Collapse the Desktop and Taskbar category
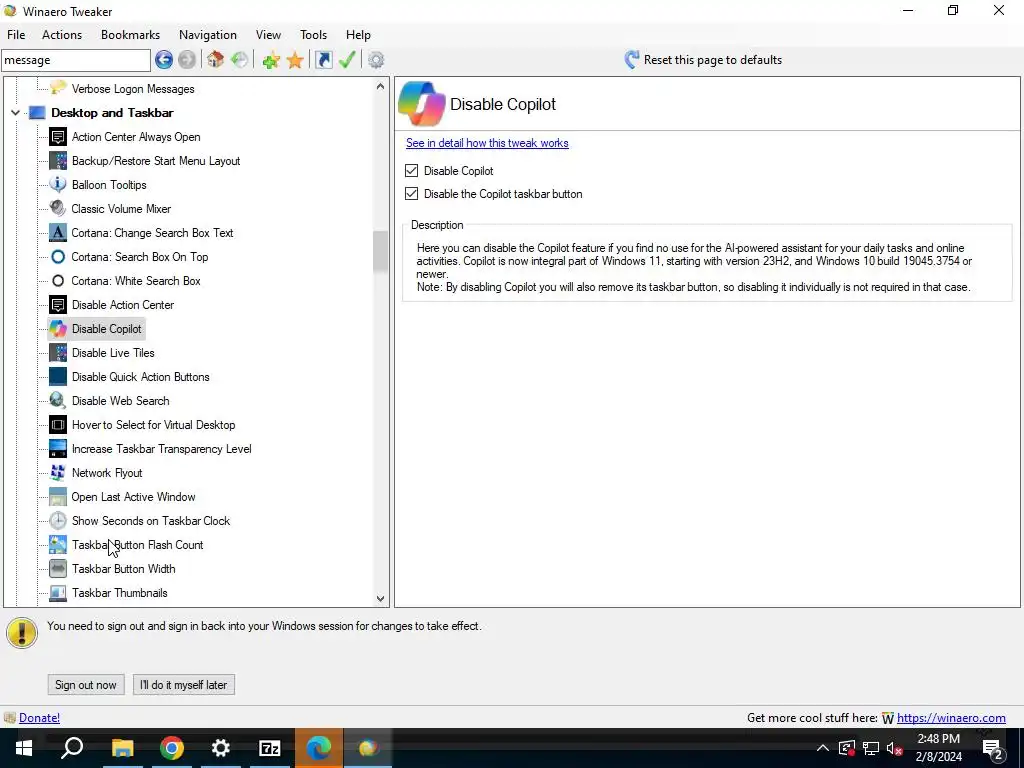Image resolution: width=1024 pixels, height=768 pixels. pos(15,113)
